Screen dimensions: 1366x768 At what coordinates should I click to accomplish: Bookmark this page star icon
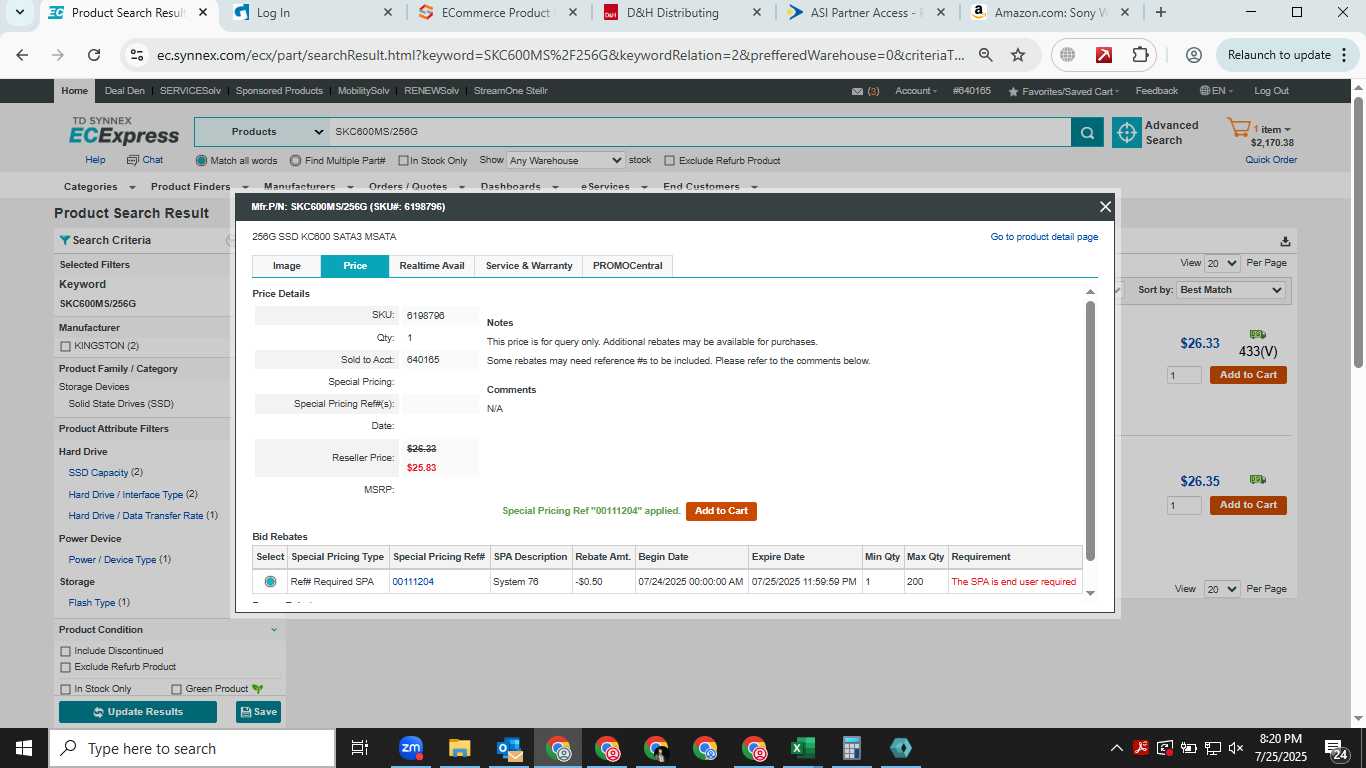click(x=1018, y=55)
